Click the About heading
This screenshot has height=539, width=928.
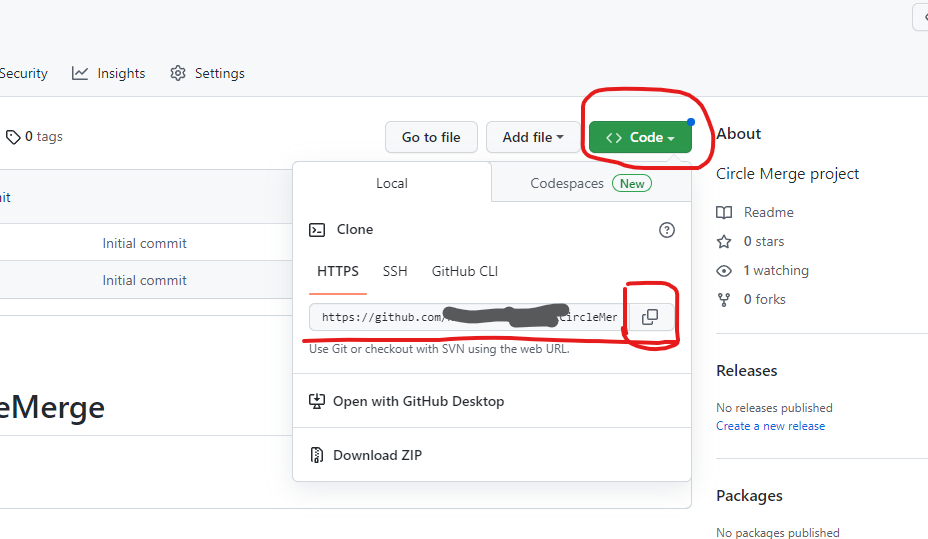click(739, 134)
